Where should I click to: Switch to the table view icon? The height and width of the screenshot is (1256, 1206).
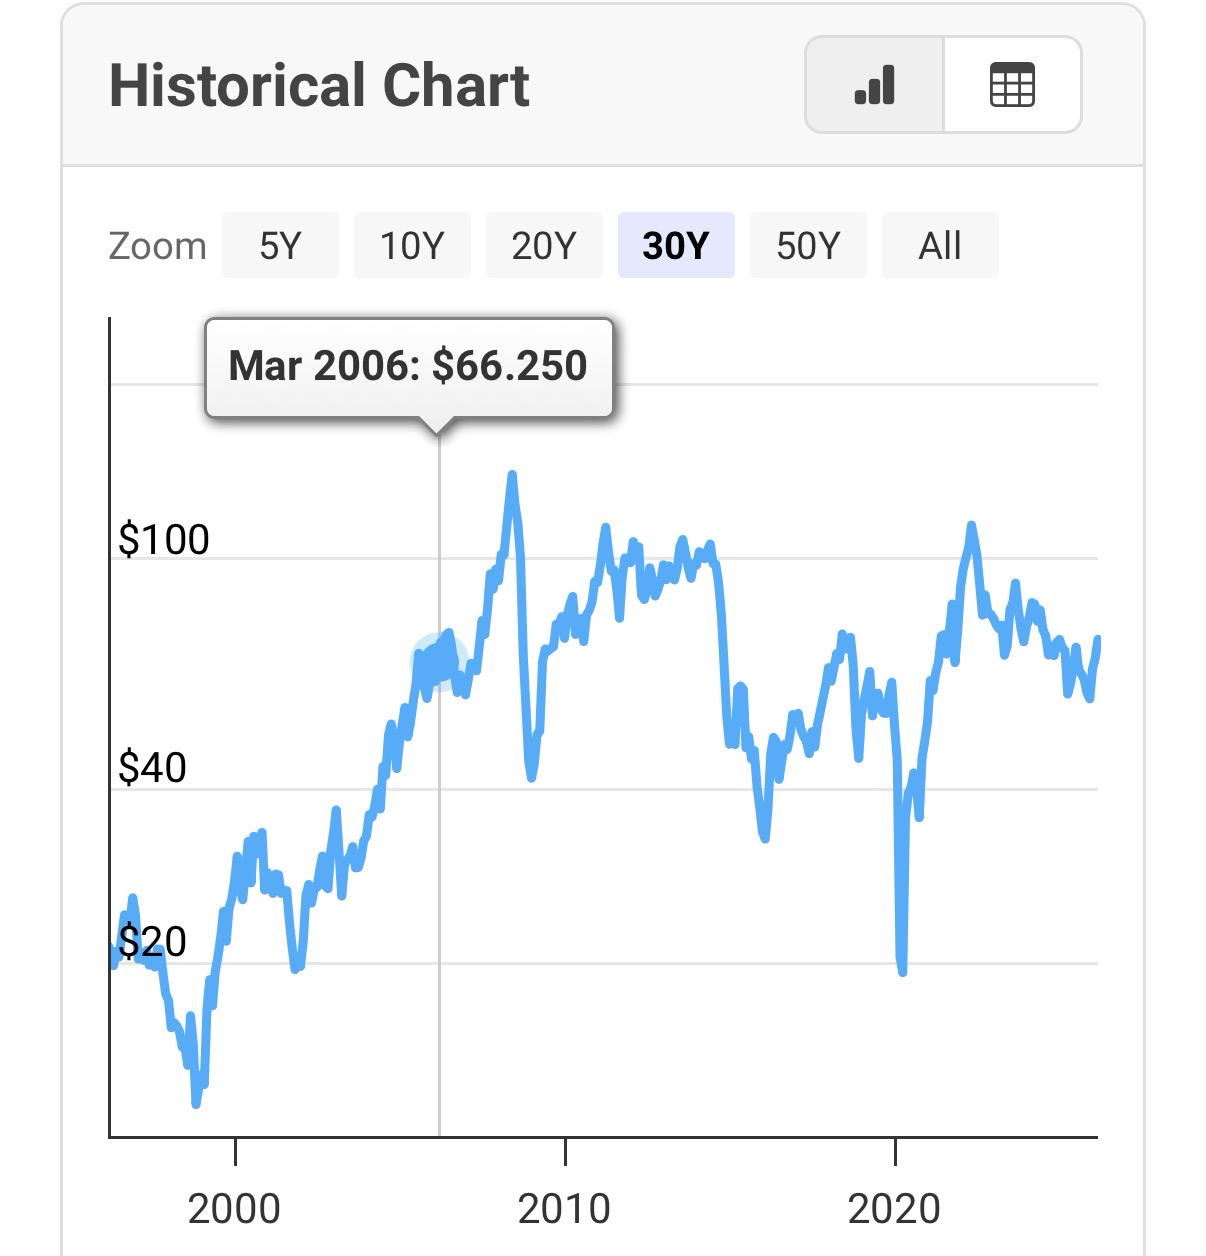tap(1012, 85)
